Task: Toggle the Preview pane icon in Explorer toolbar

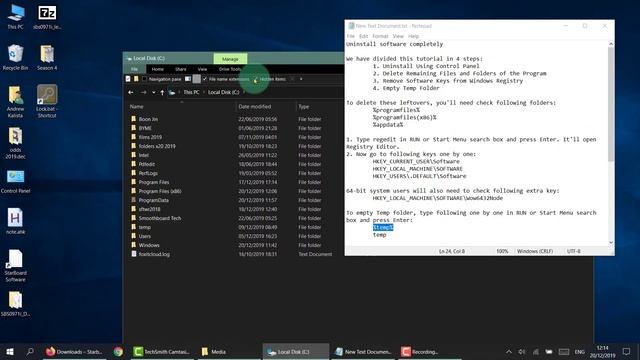Action: click(x=188, y=79)
